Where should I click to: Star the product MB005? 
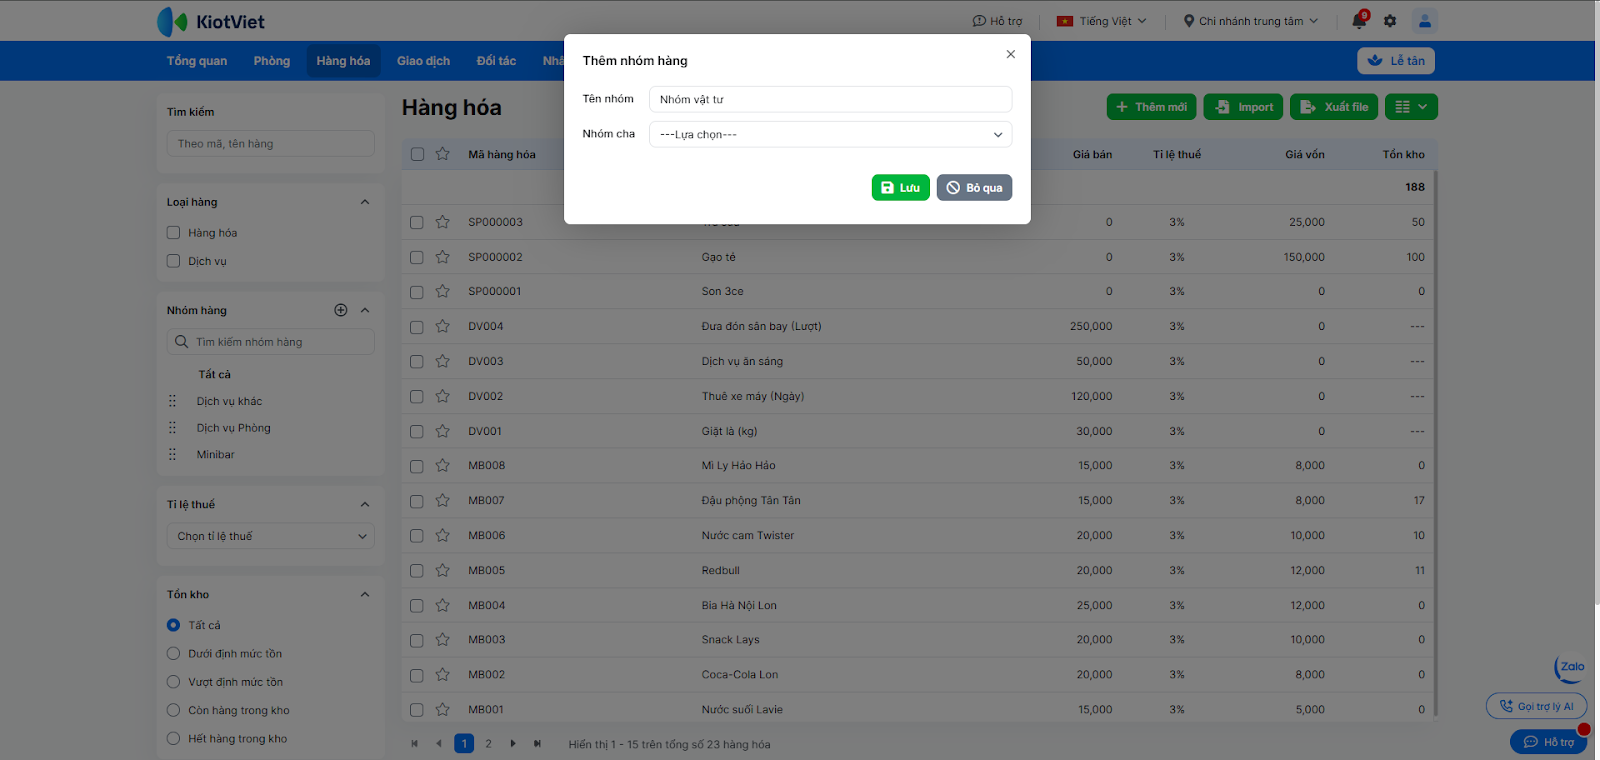443,570
